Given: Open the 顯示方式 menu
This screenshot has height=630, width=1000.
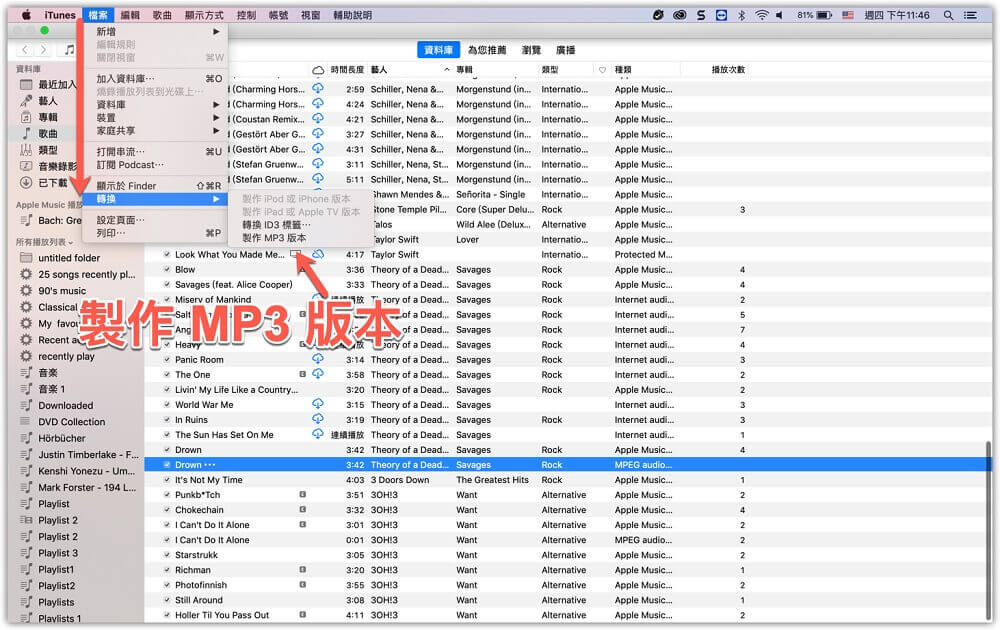Looking at the screenshot, I should [204, 15].
